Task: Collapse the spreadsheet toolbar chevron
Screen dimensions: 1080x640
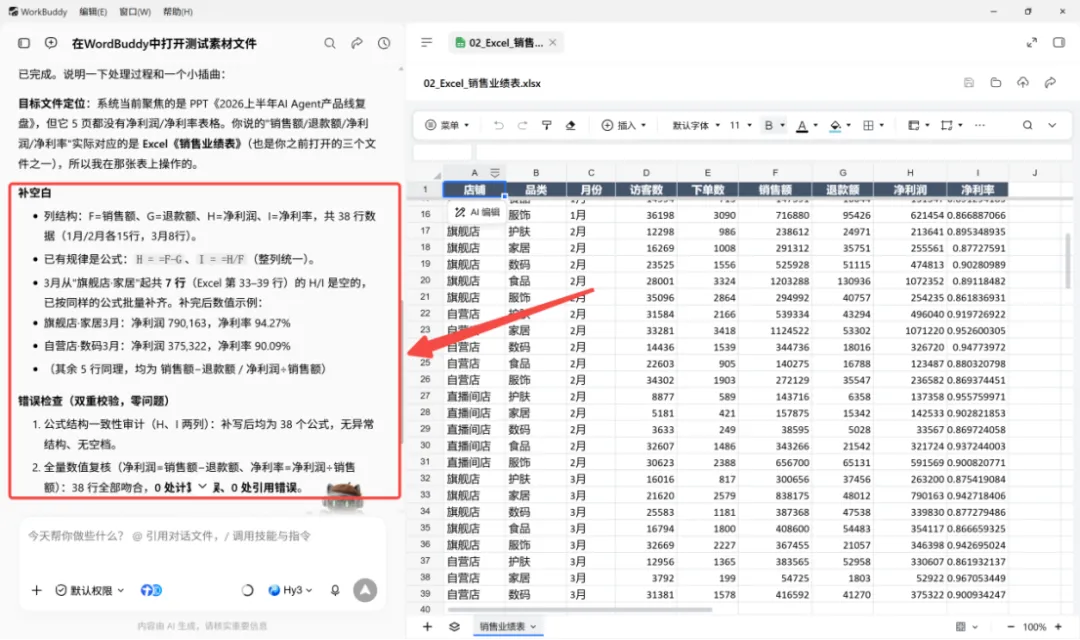Action: pos(1052,125)
